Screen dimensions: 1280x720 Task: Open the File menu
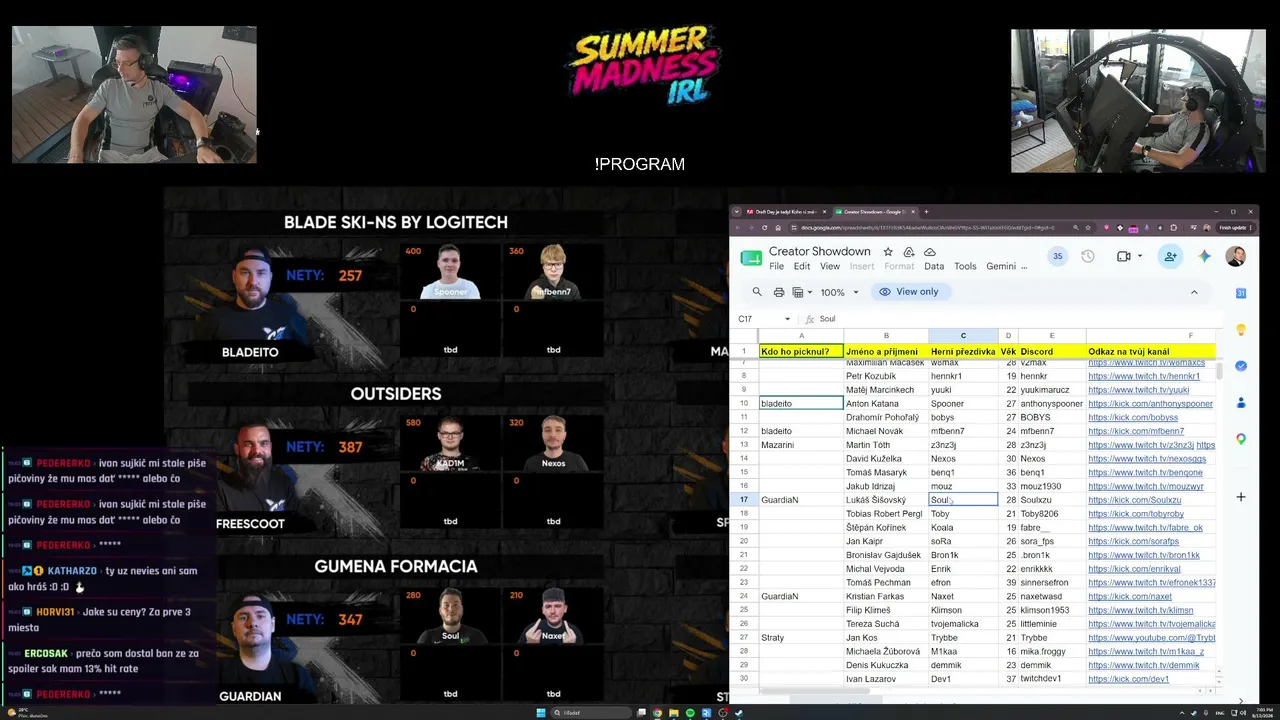[776, 267]
